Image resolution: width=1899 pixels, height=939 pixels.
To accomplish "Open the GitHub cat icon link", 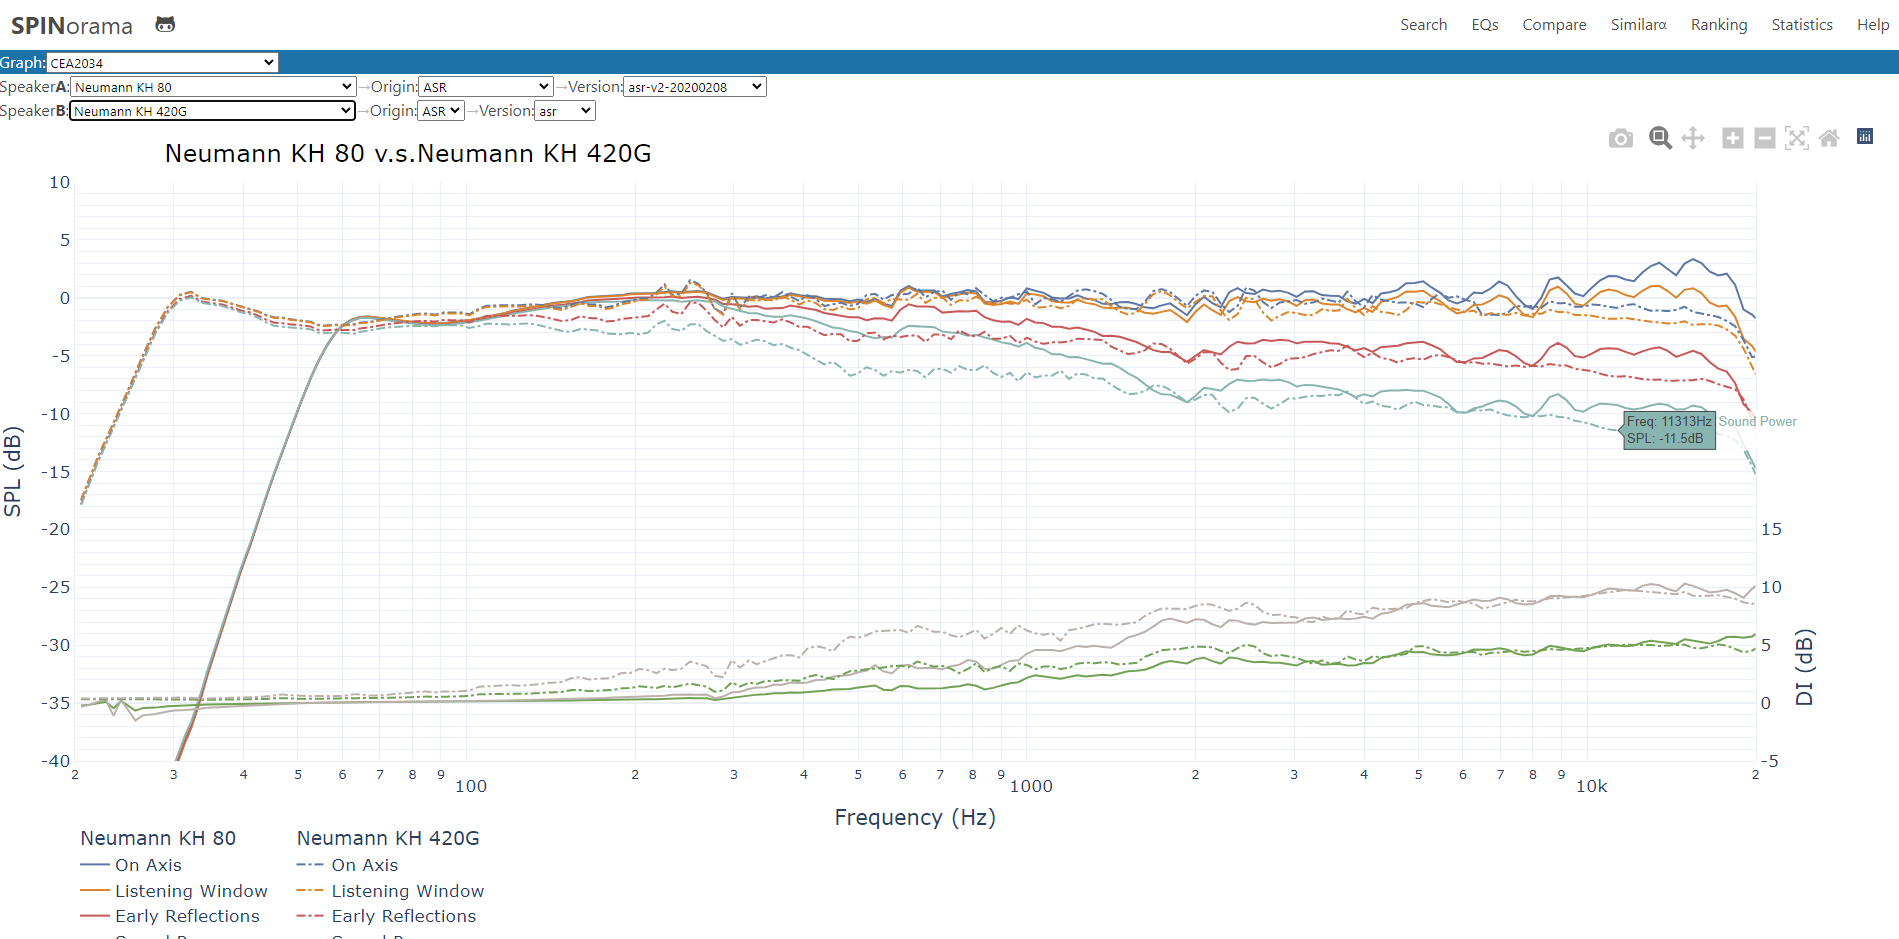I will point(165,25).
